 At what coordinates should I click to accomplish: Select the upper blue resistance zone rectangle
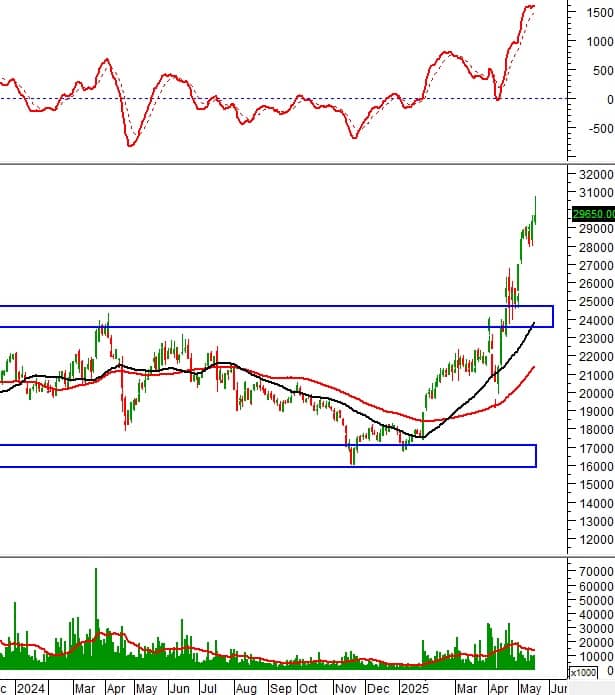point(276,316)
